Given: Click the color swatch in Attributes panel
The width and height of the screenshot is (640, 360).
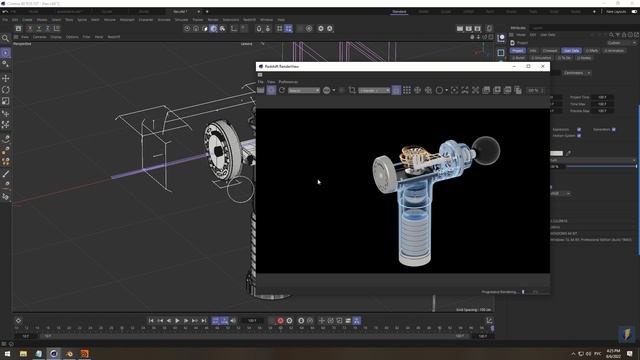Looking at the screenshot, I should (x=556, y=153).
